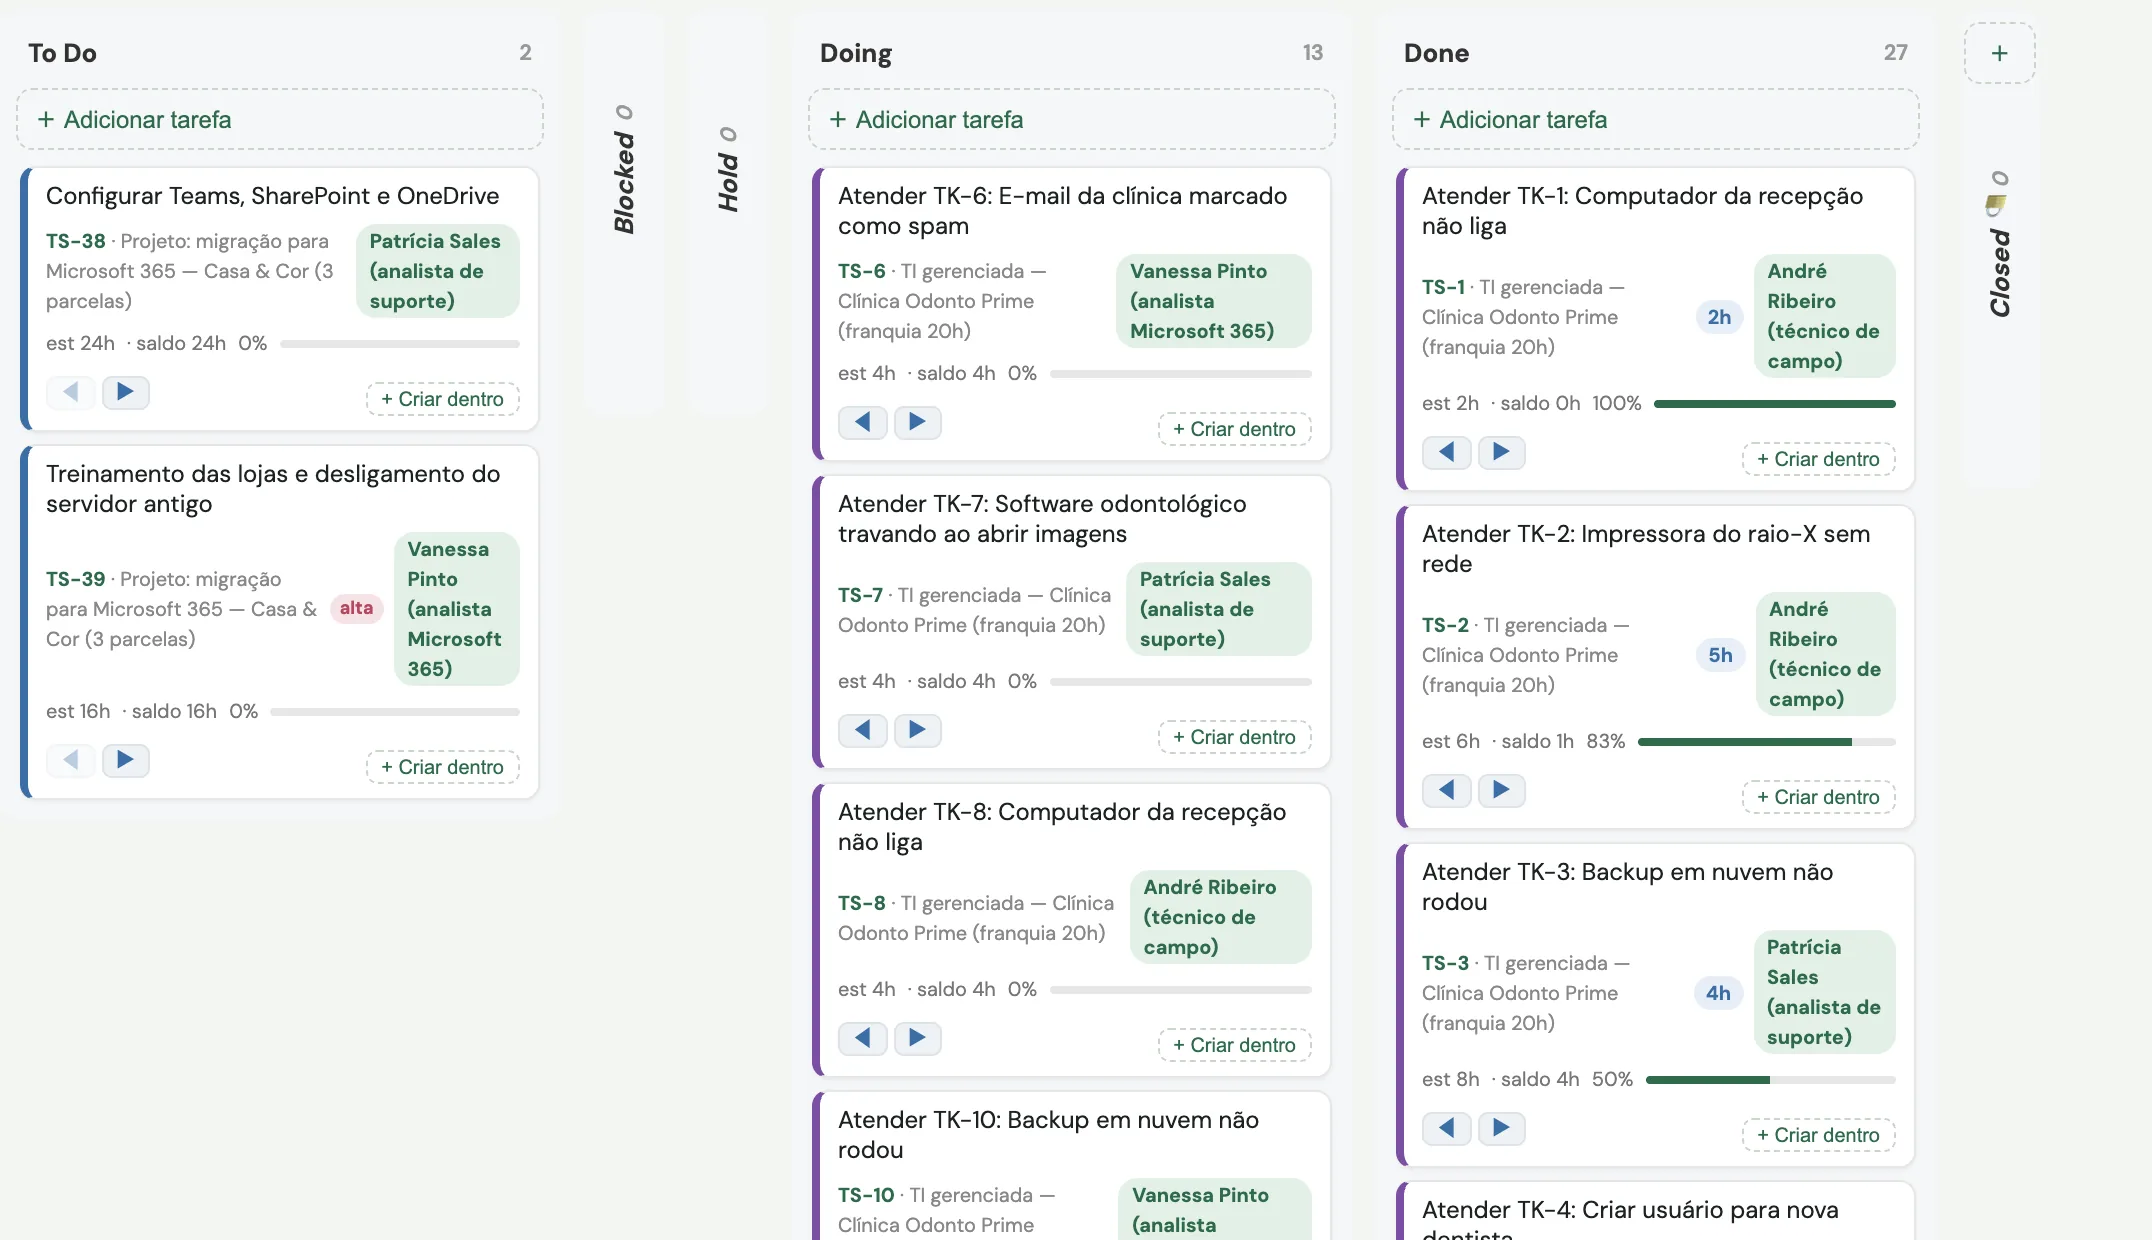This screenshot has width=2152, height=1240.
Task: Add a new column with plus button
Action: tap(1999, 53)
